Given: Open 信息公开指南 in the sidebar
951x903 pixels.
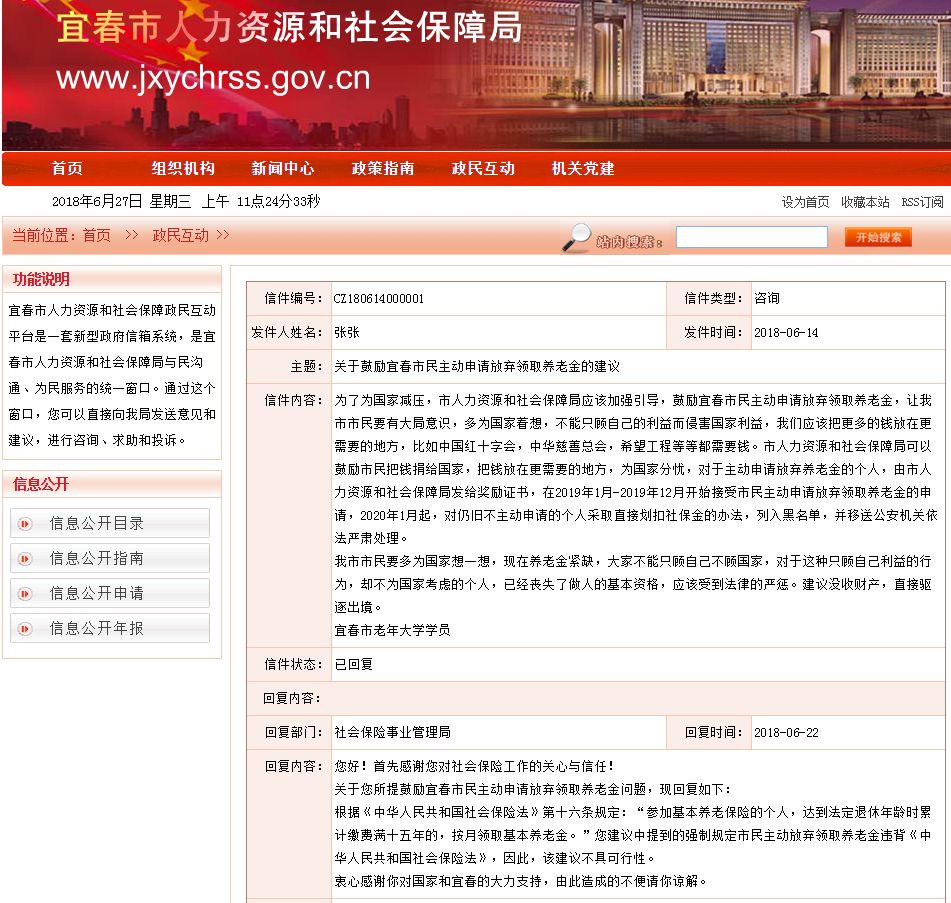Looking at the screenshot, I should coord(110,559).
